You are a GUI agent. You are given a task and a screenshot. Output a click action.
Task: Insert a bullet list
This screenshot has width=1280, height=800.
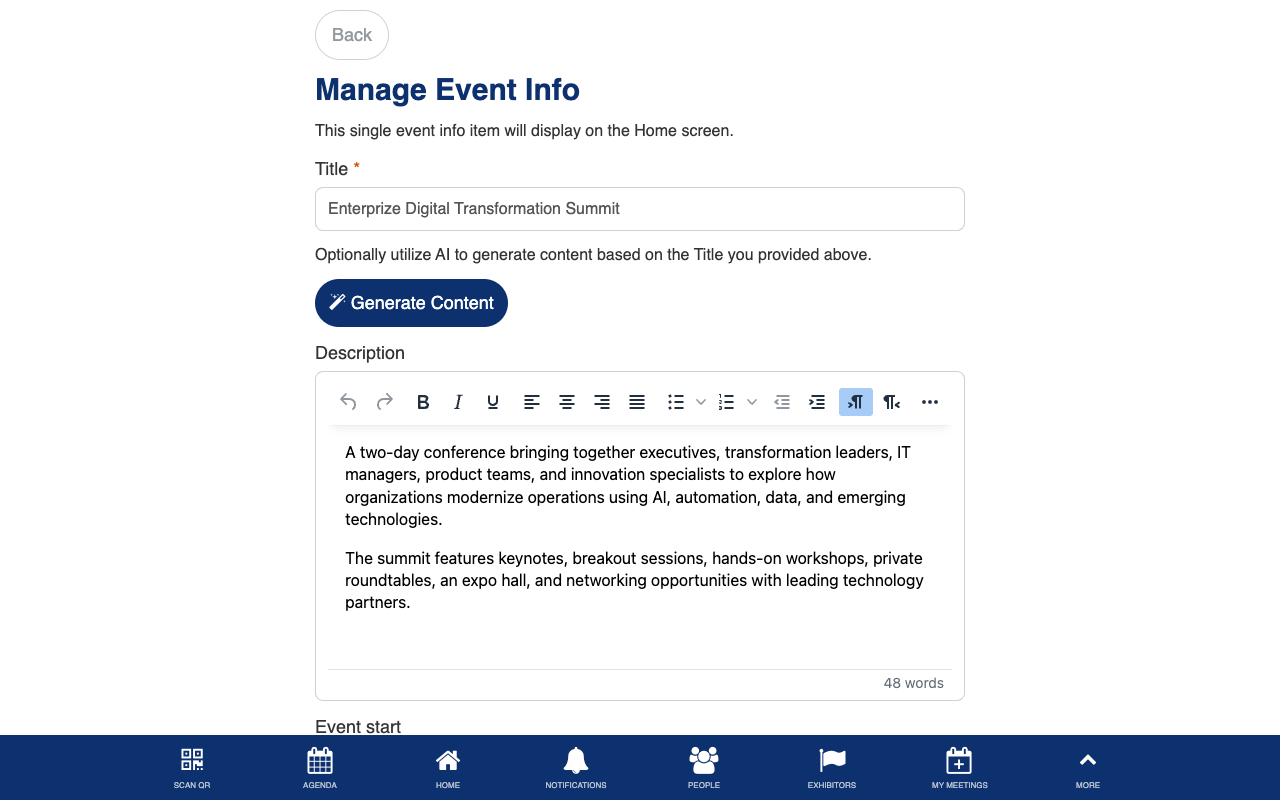point(676,402)
